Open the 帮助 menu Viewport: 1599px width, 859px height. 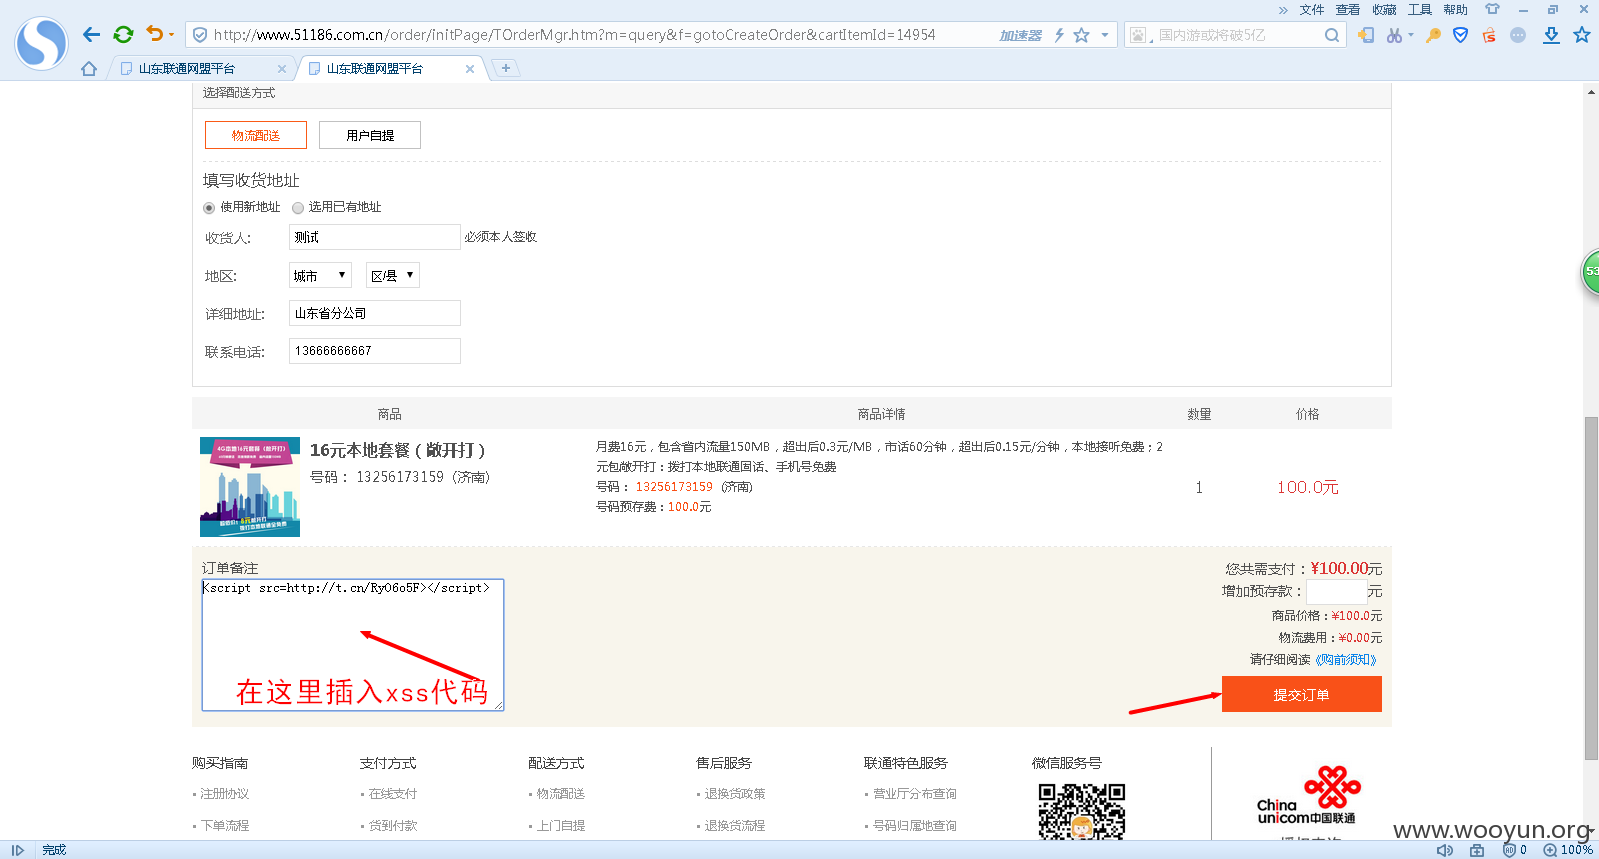tap(1456, 10)
